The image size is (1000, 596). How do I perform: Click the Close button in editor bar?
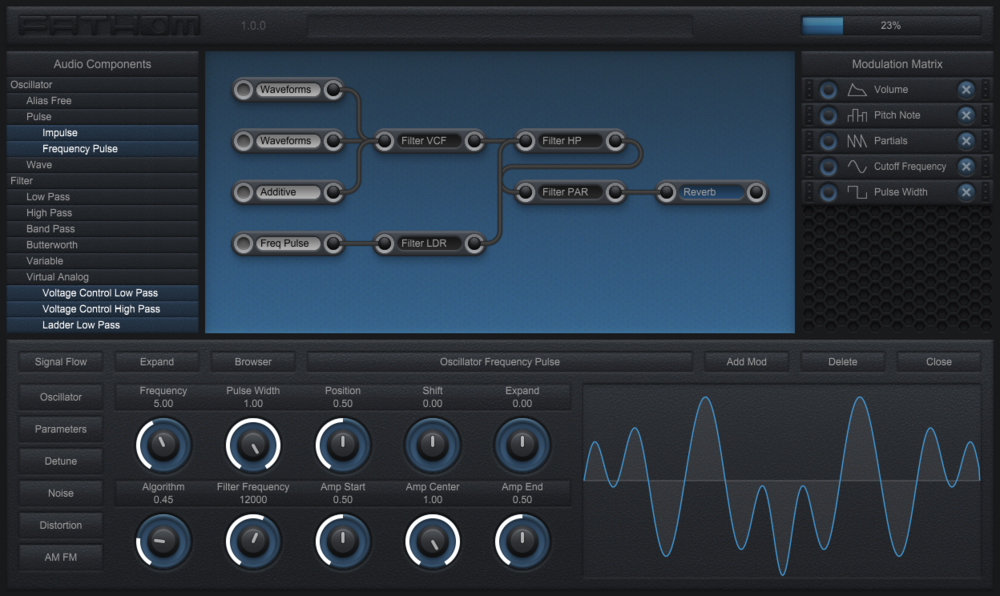939,361
